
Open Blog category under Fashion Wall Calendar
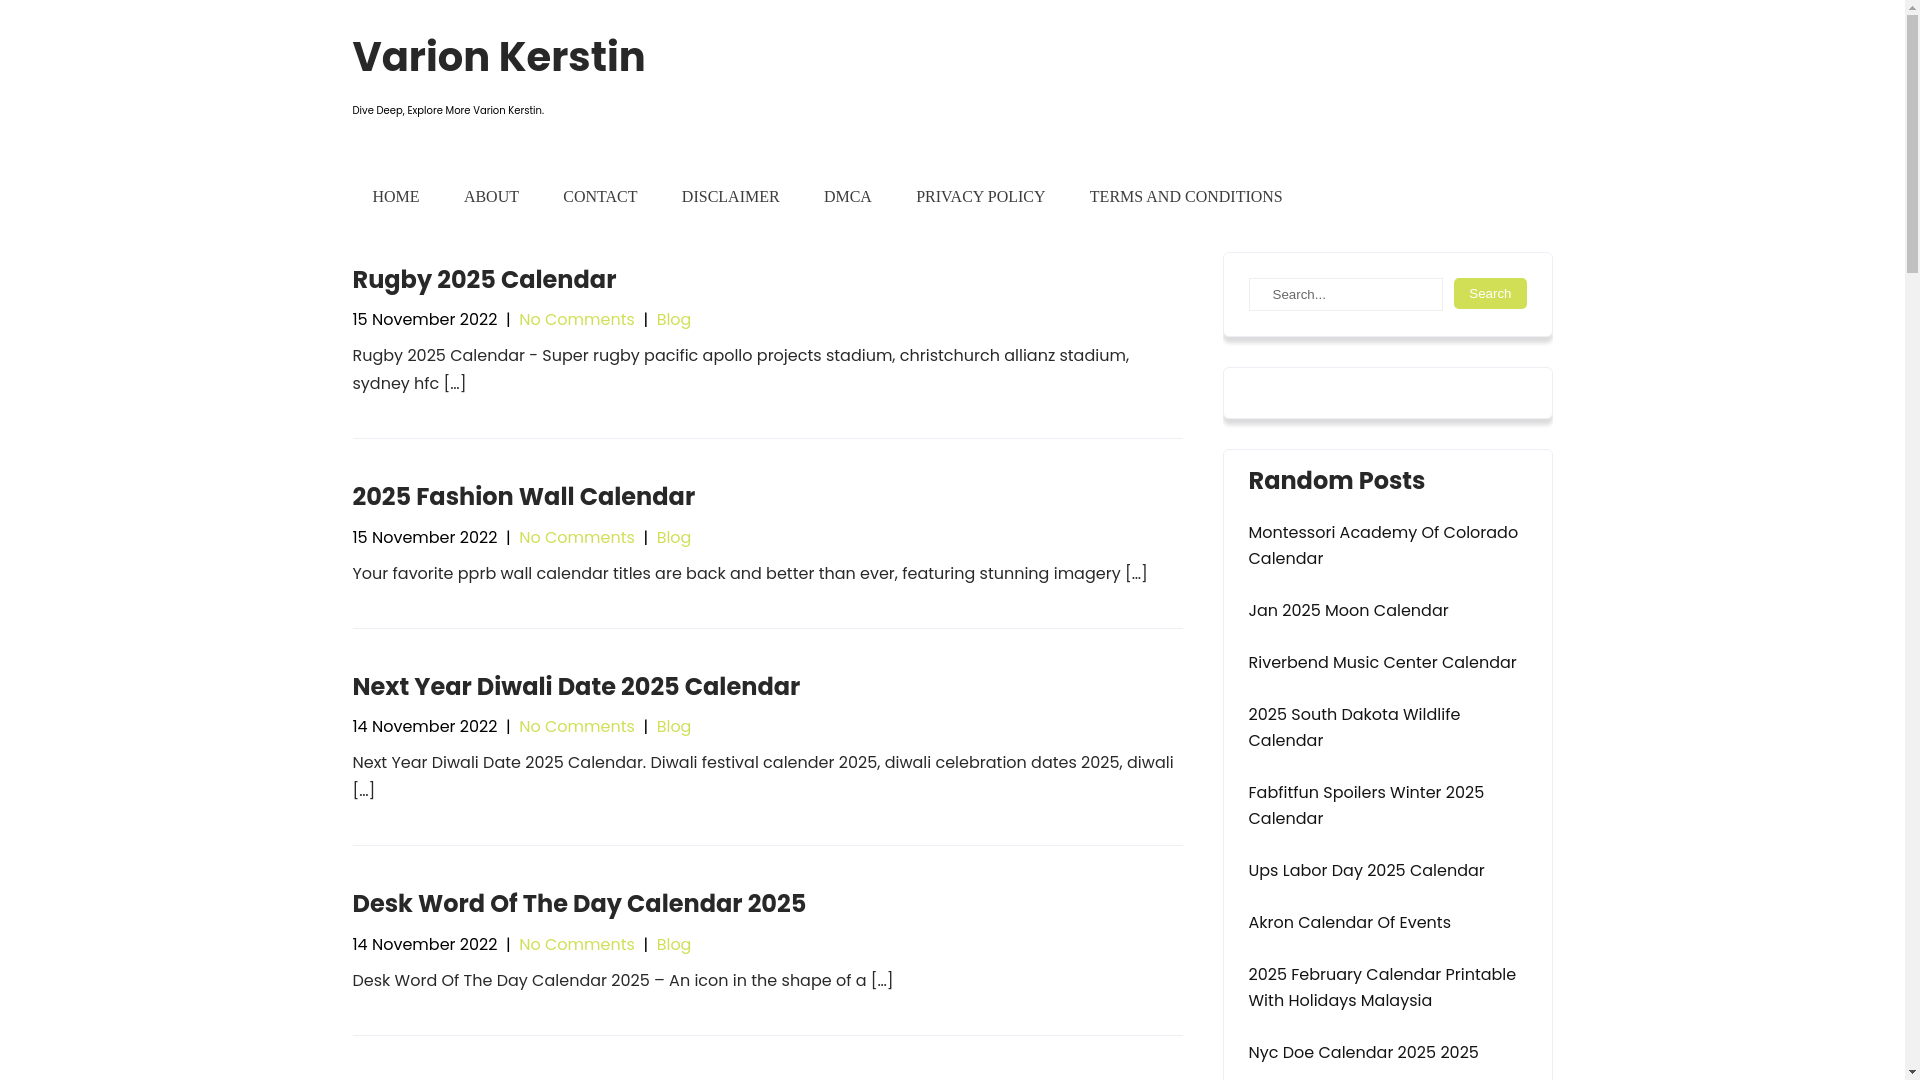click(673, 538)
